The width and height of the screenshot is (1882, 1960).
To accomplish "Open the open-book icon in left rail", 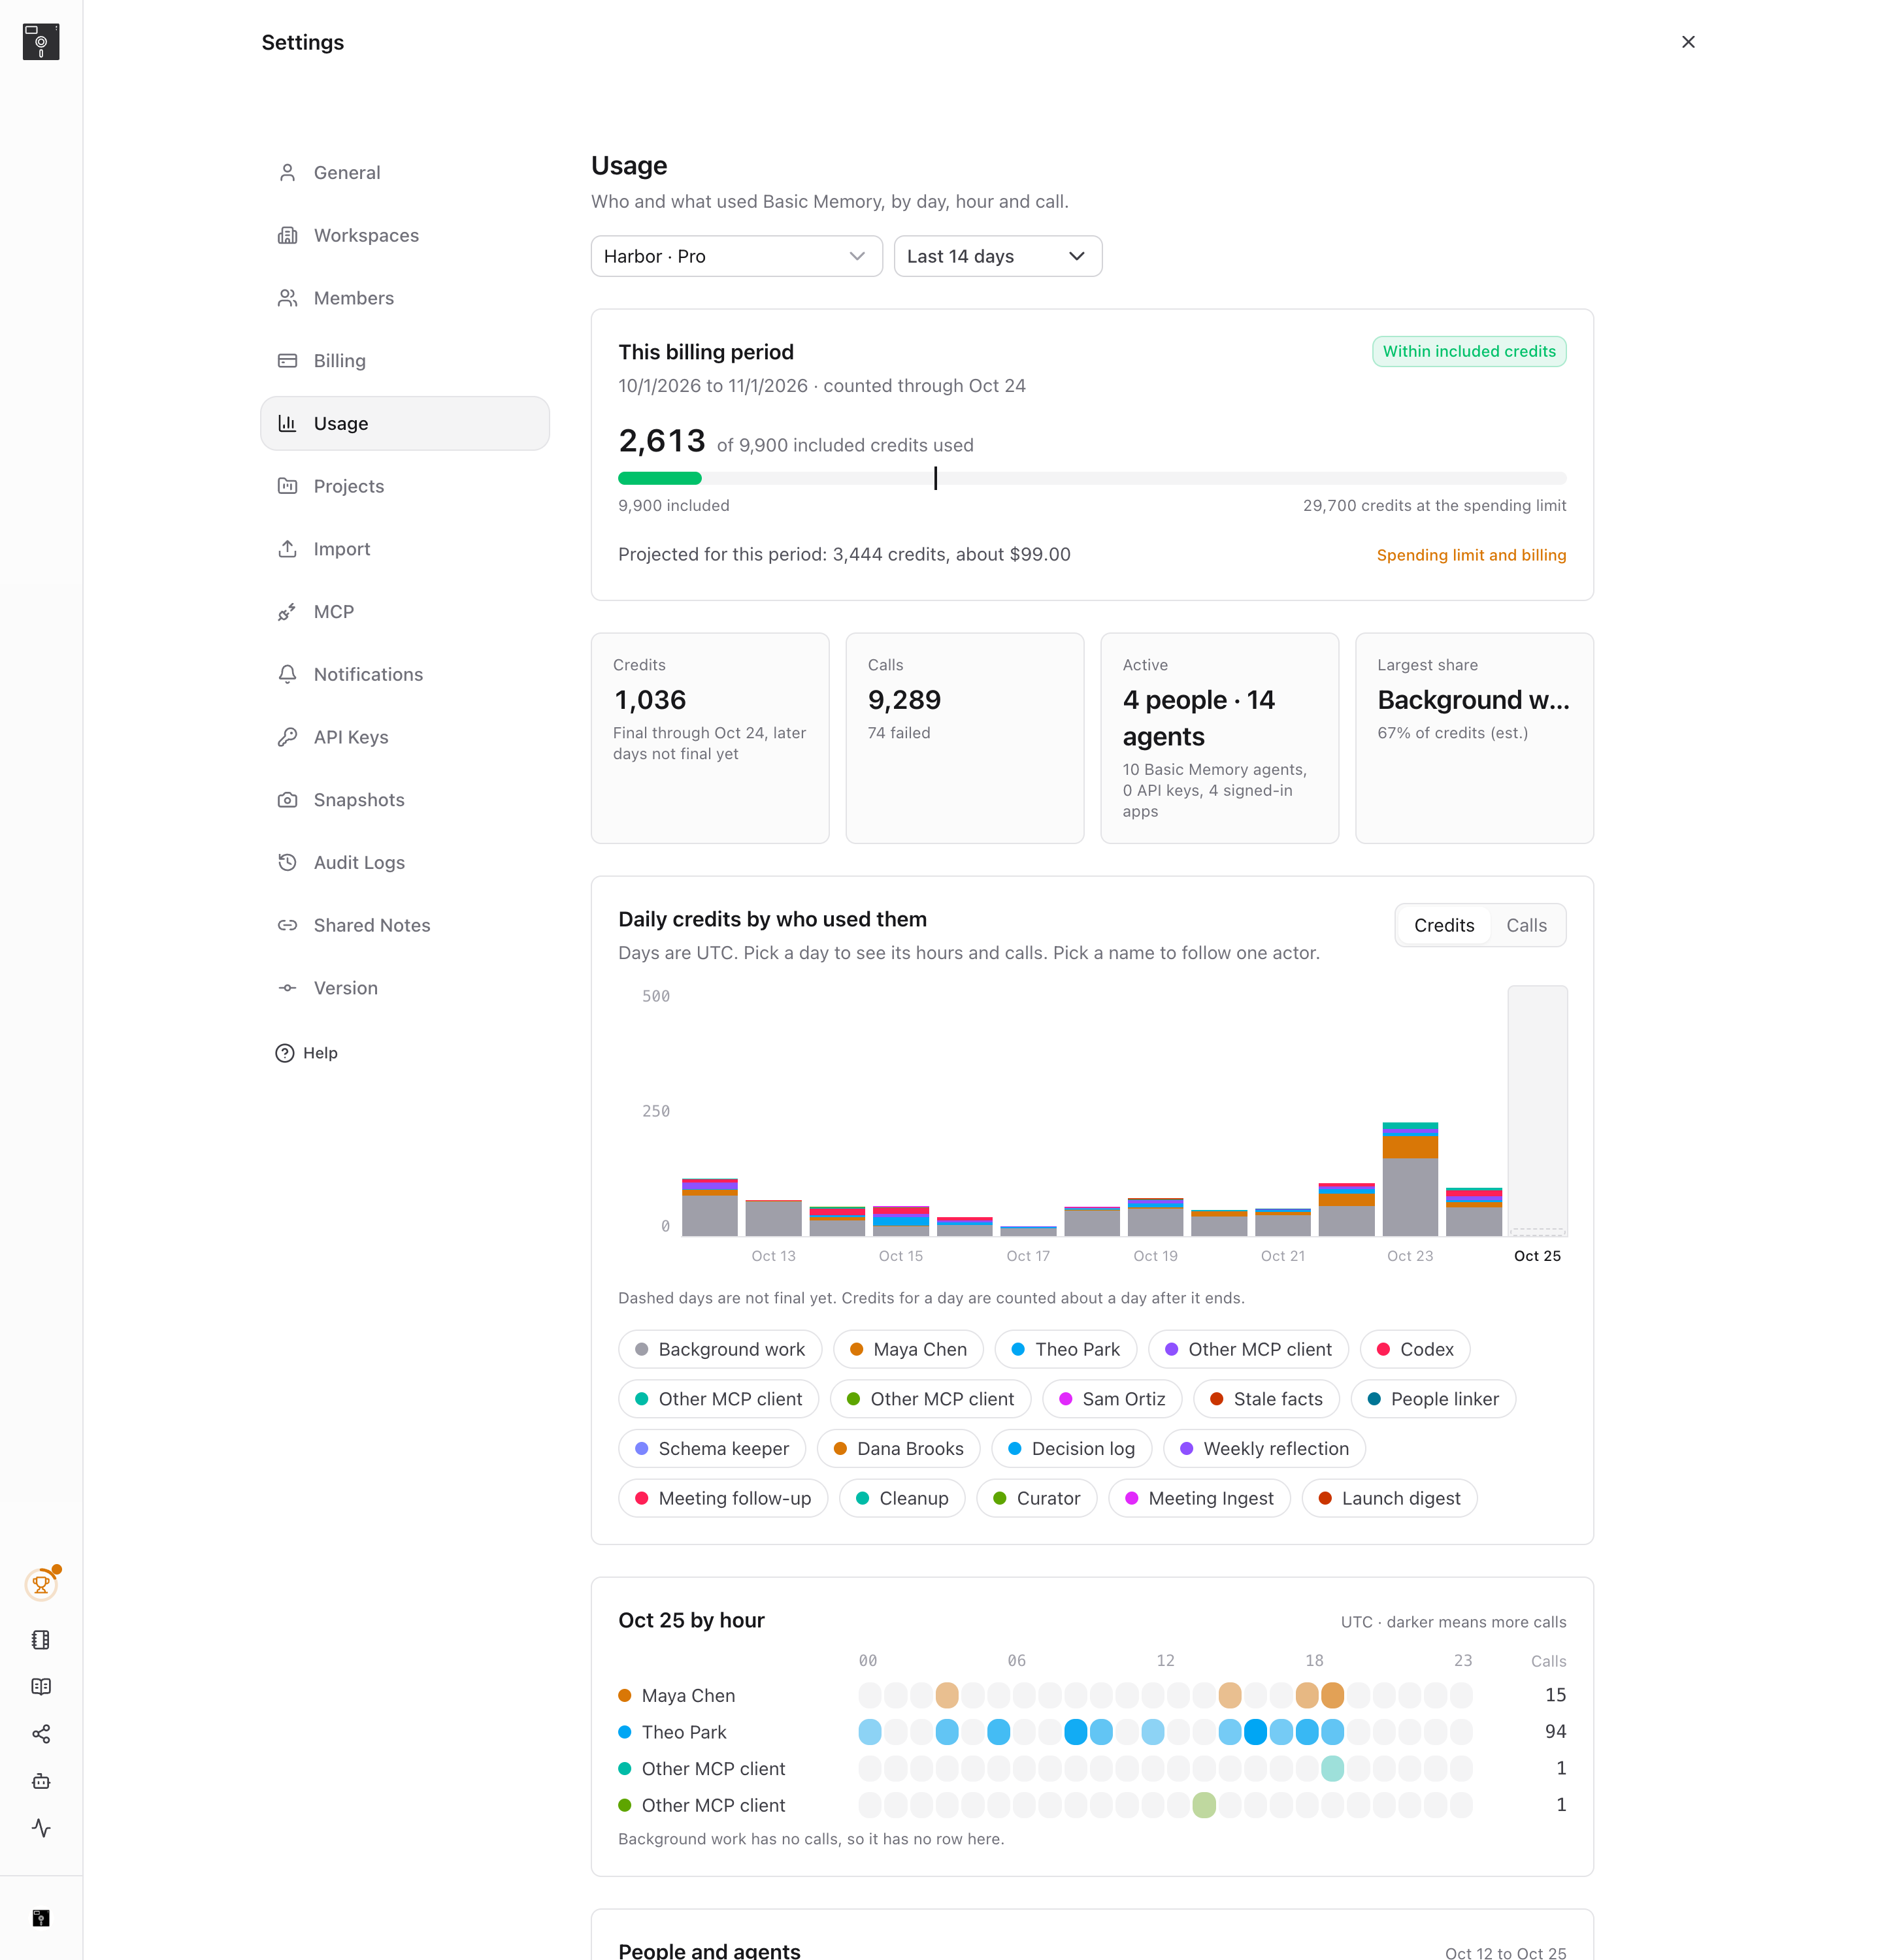I will pyautogui.click(x=41, y=1687).
